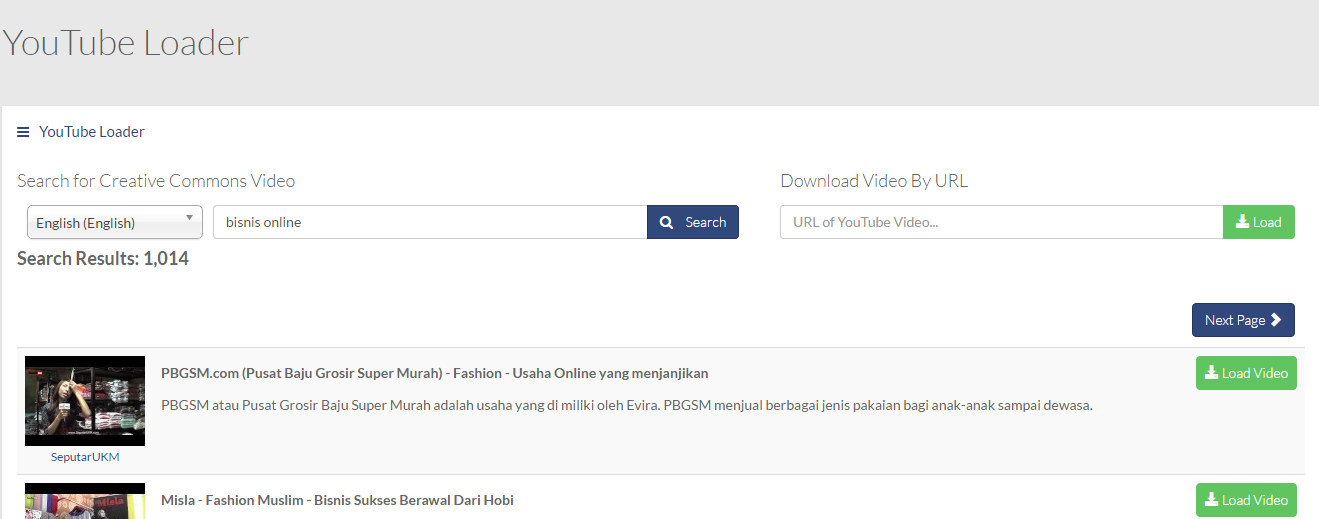The image size is (1319, 519).
Task: Load Video for PBGSM.com Pusat Baju Grosir result
Action: 1246,373
